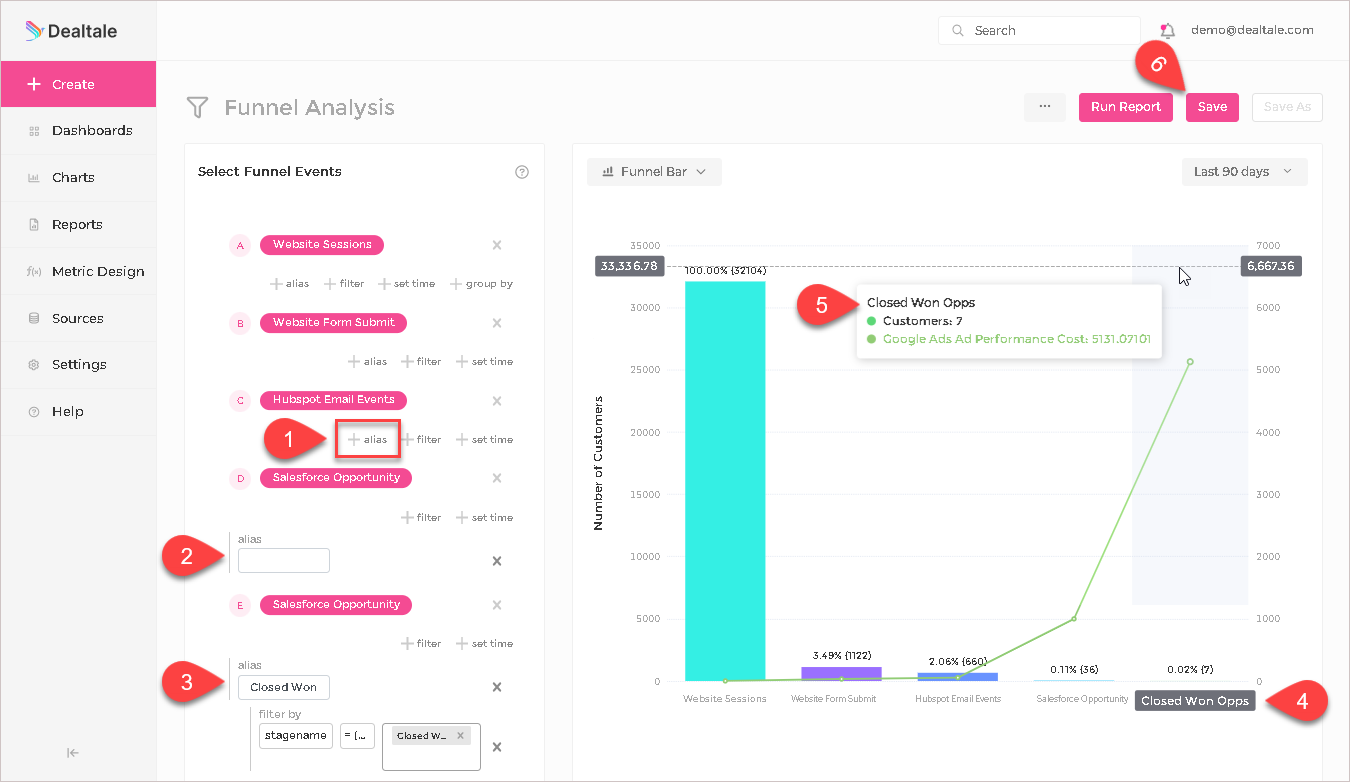This screenshot has width=1350, height=782.
Task: Delete the Closed Won alias row with X
Action: pos(497,687)
